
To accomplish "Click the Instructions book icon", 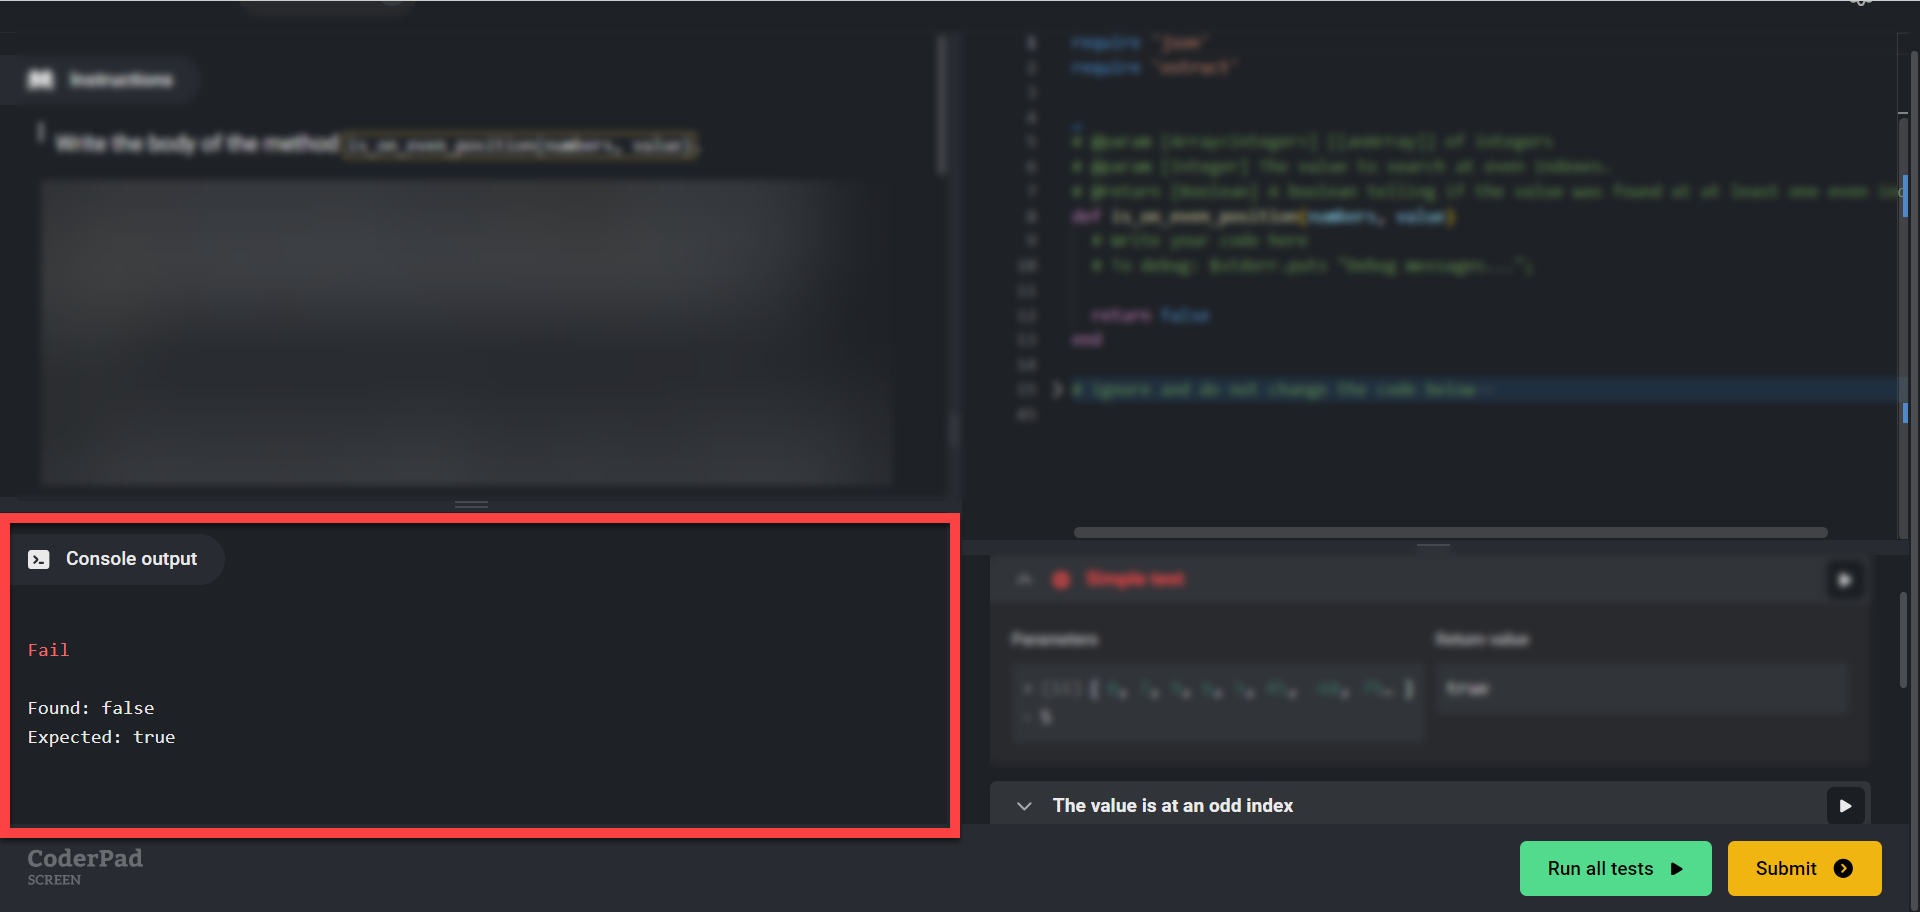I will click(x=40, y=80).
